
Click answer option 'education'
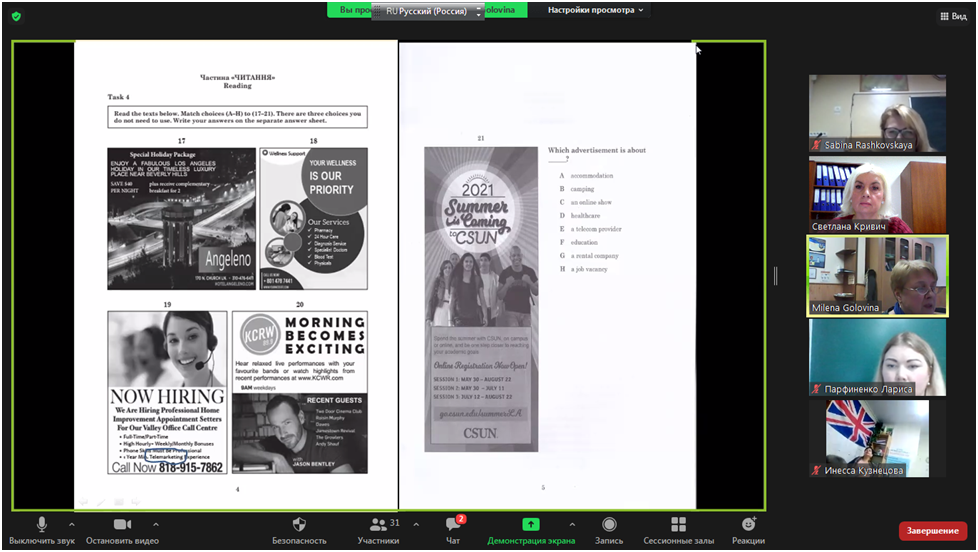(x=584, y=242)
